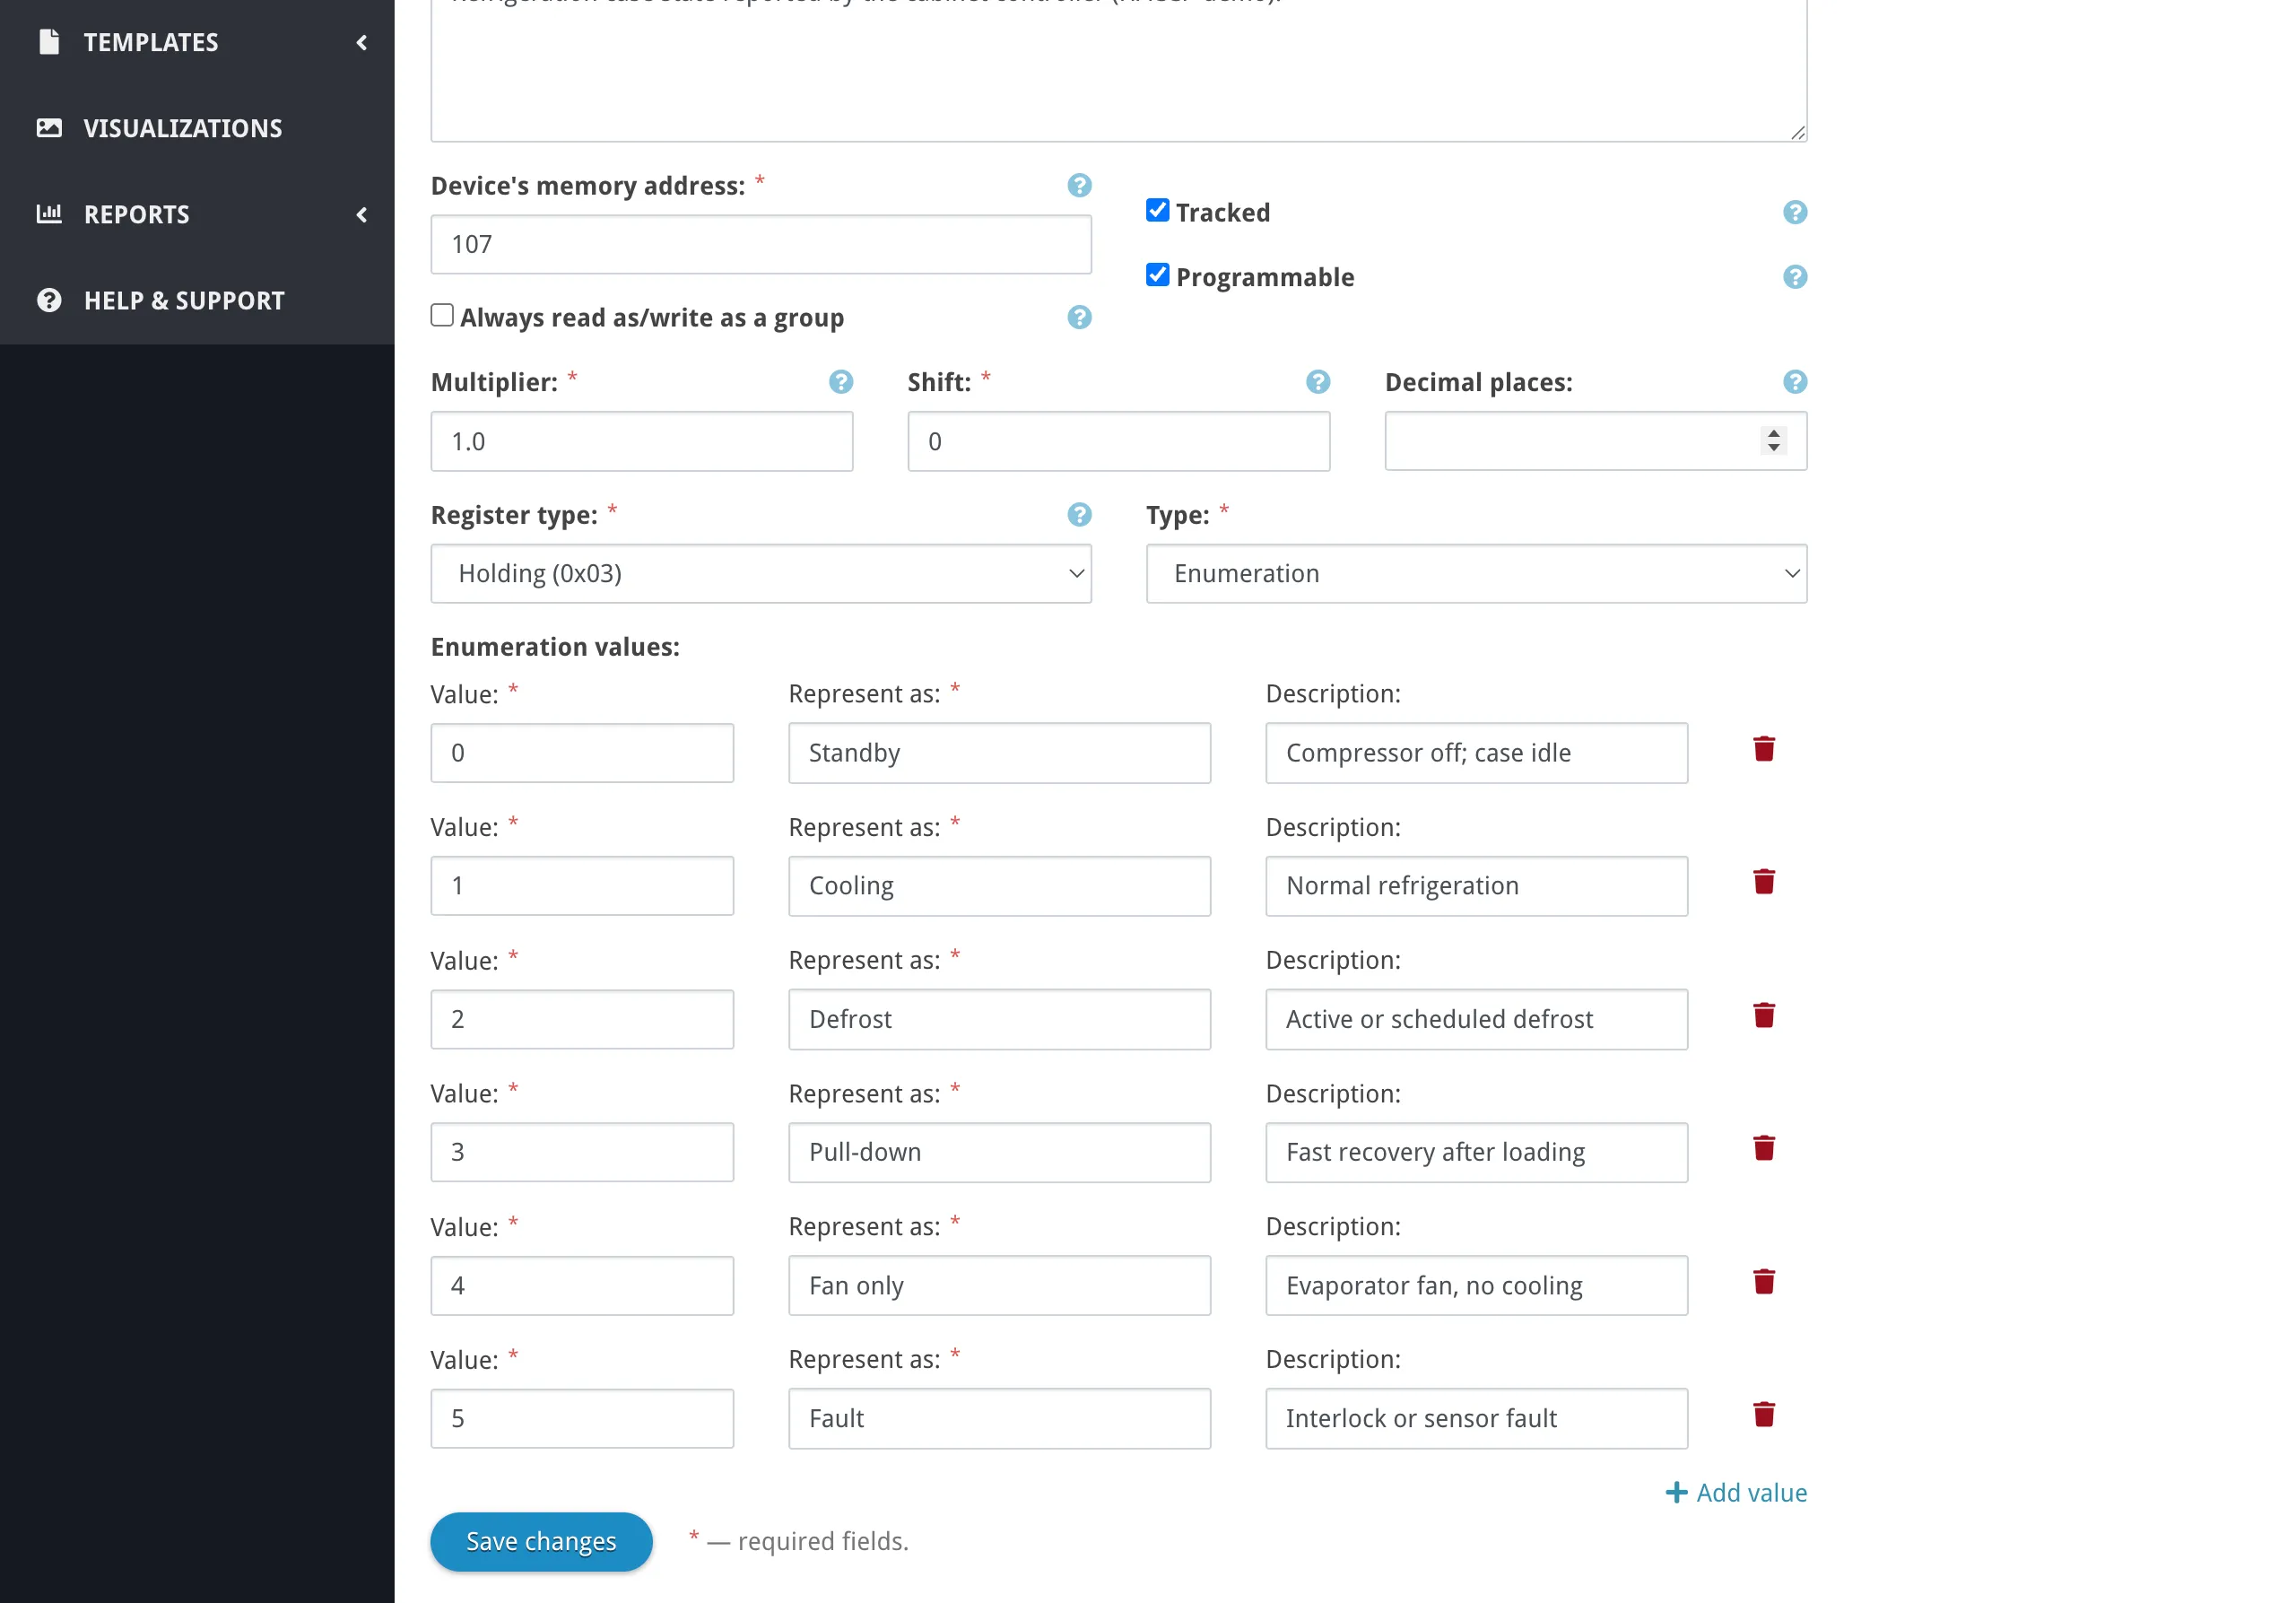Open help for Device's memory address

(1079, 185)
